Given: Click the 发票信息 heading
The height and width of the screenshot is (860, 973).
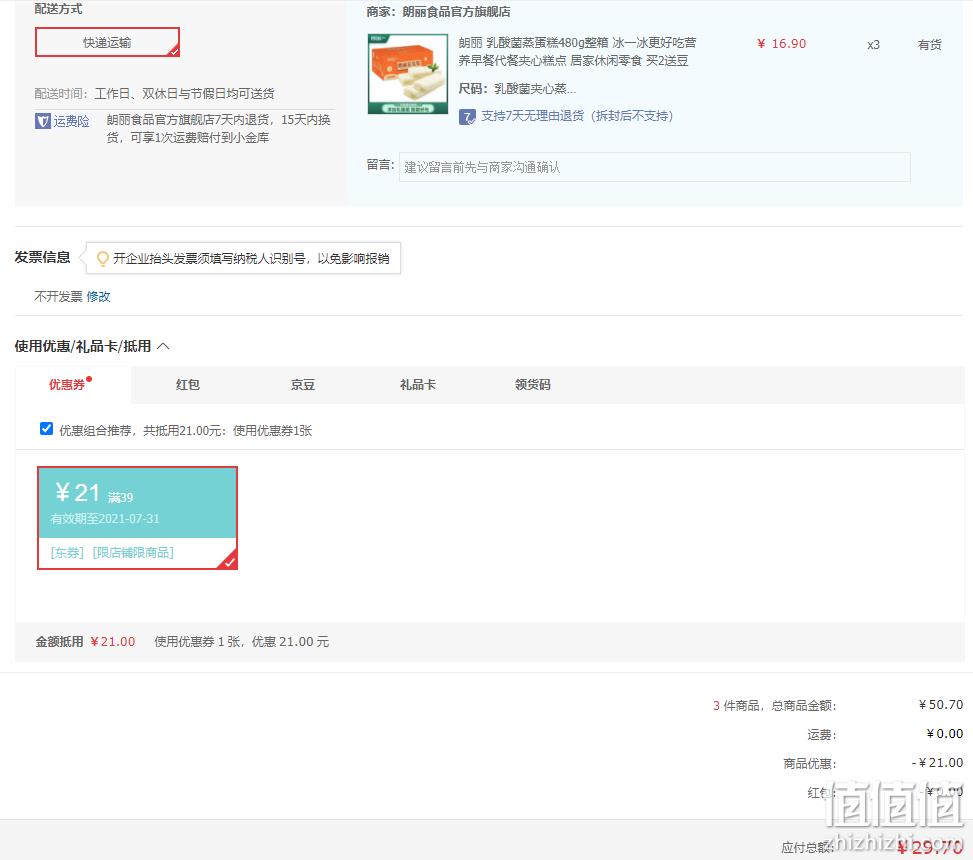Looking at the screenshot, I should [42, 257].
